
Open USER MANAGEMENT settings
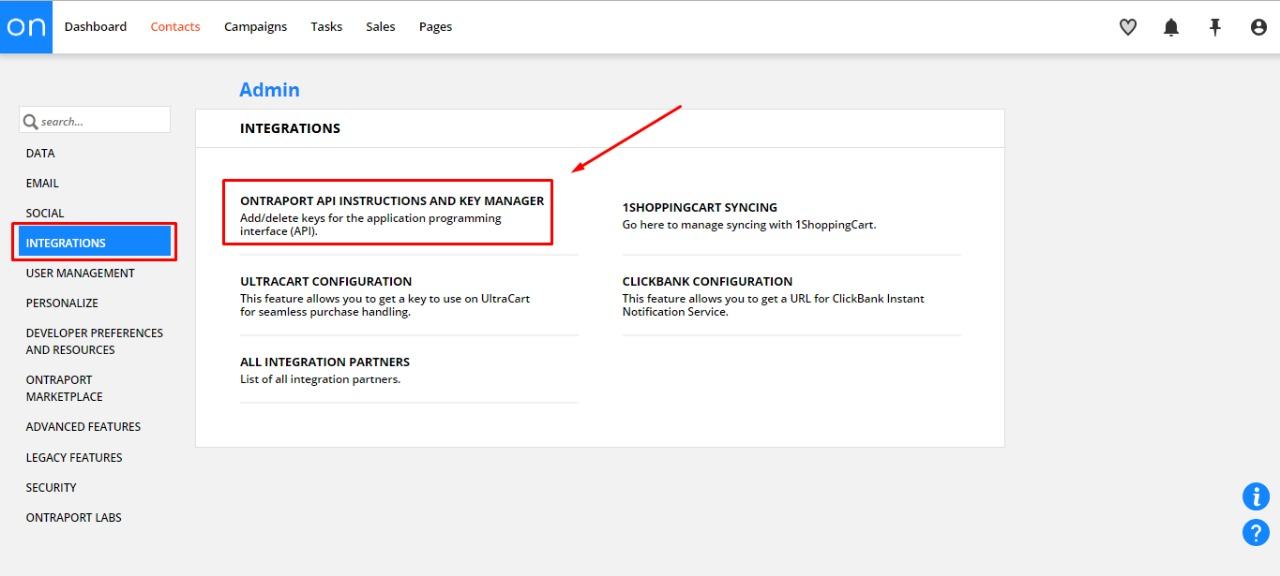click(x=80, y=273)
